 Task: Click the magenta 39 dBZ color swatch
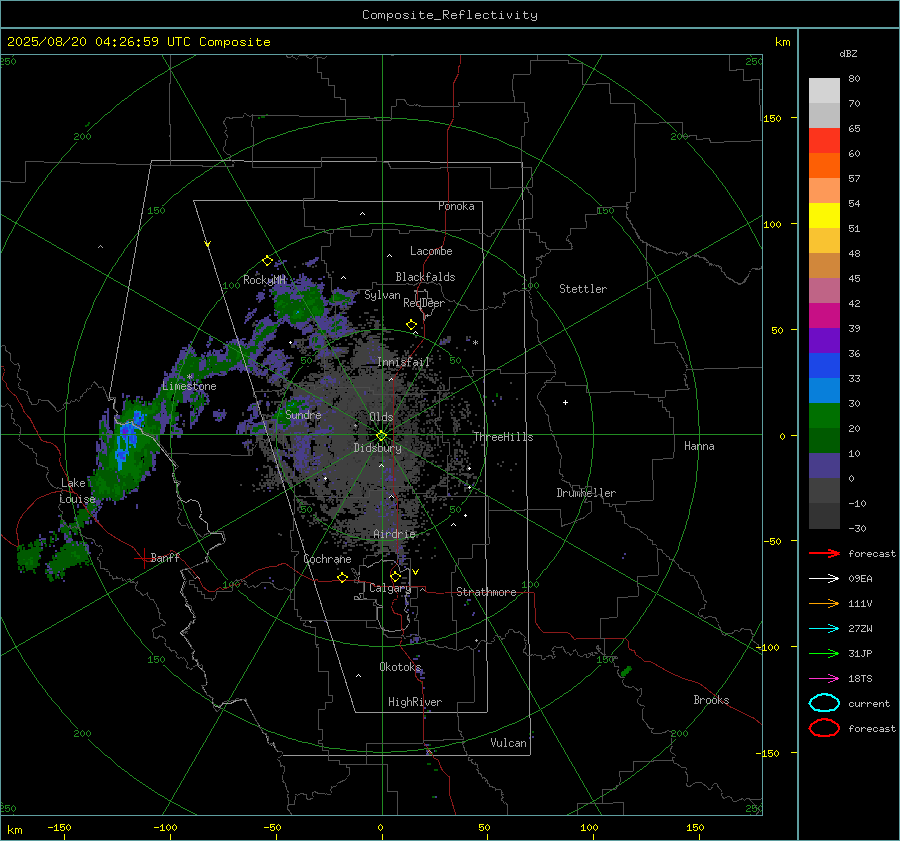(824, 315)
